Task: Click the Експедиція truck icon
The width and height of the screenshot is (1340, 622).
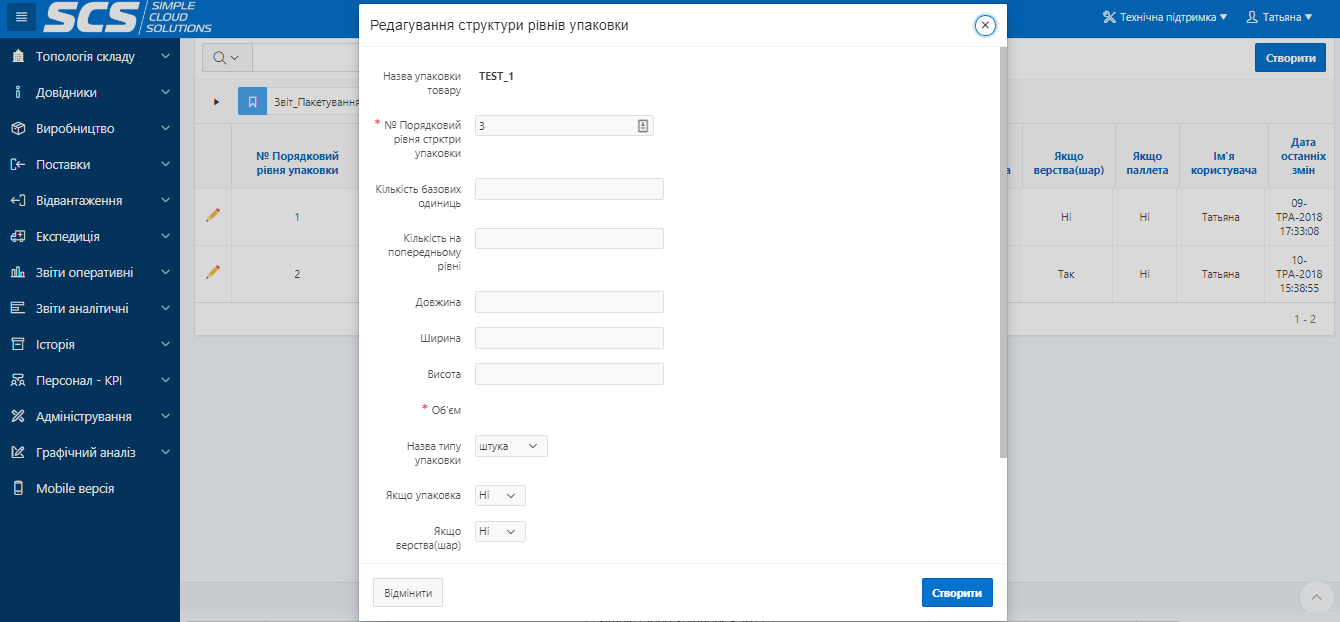Action: (18, 237)
